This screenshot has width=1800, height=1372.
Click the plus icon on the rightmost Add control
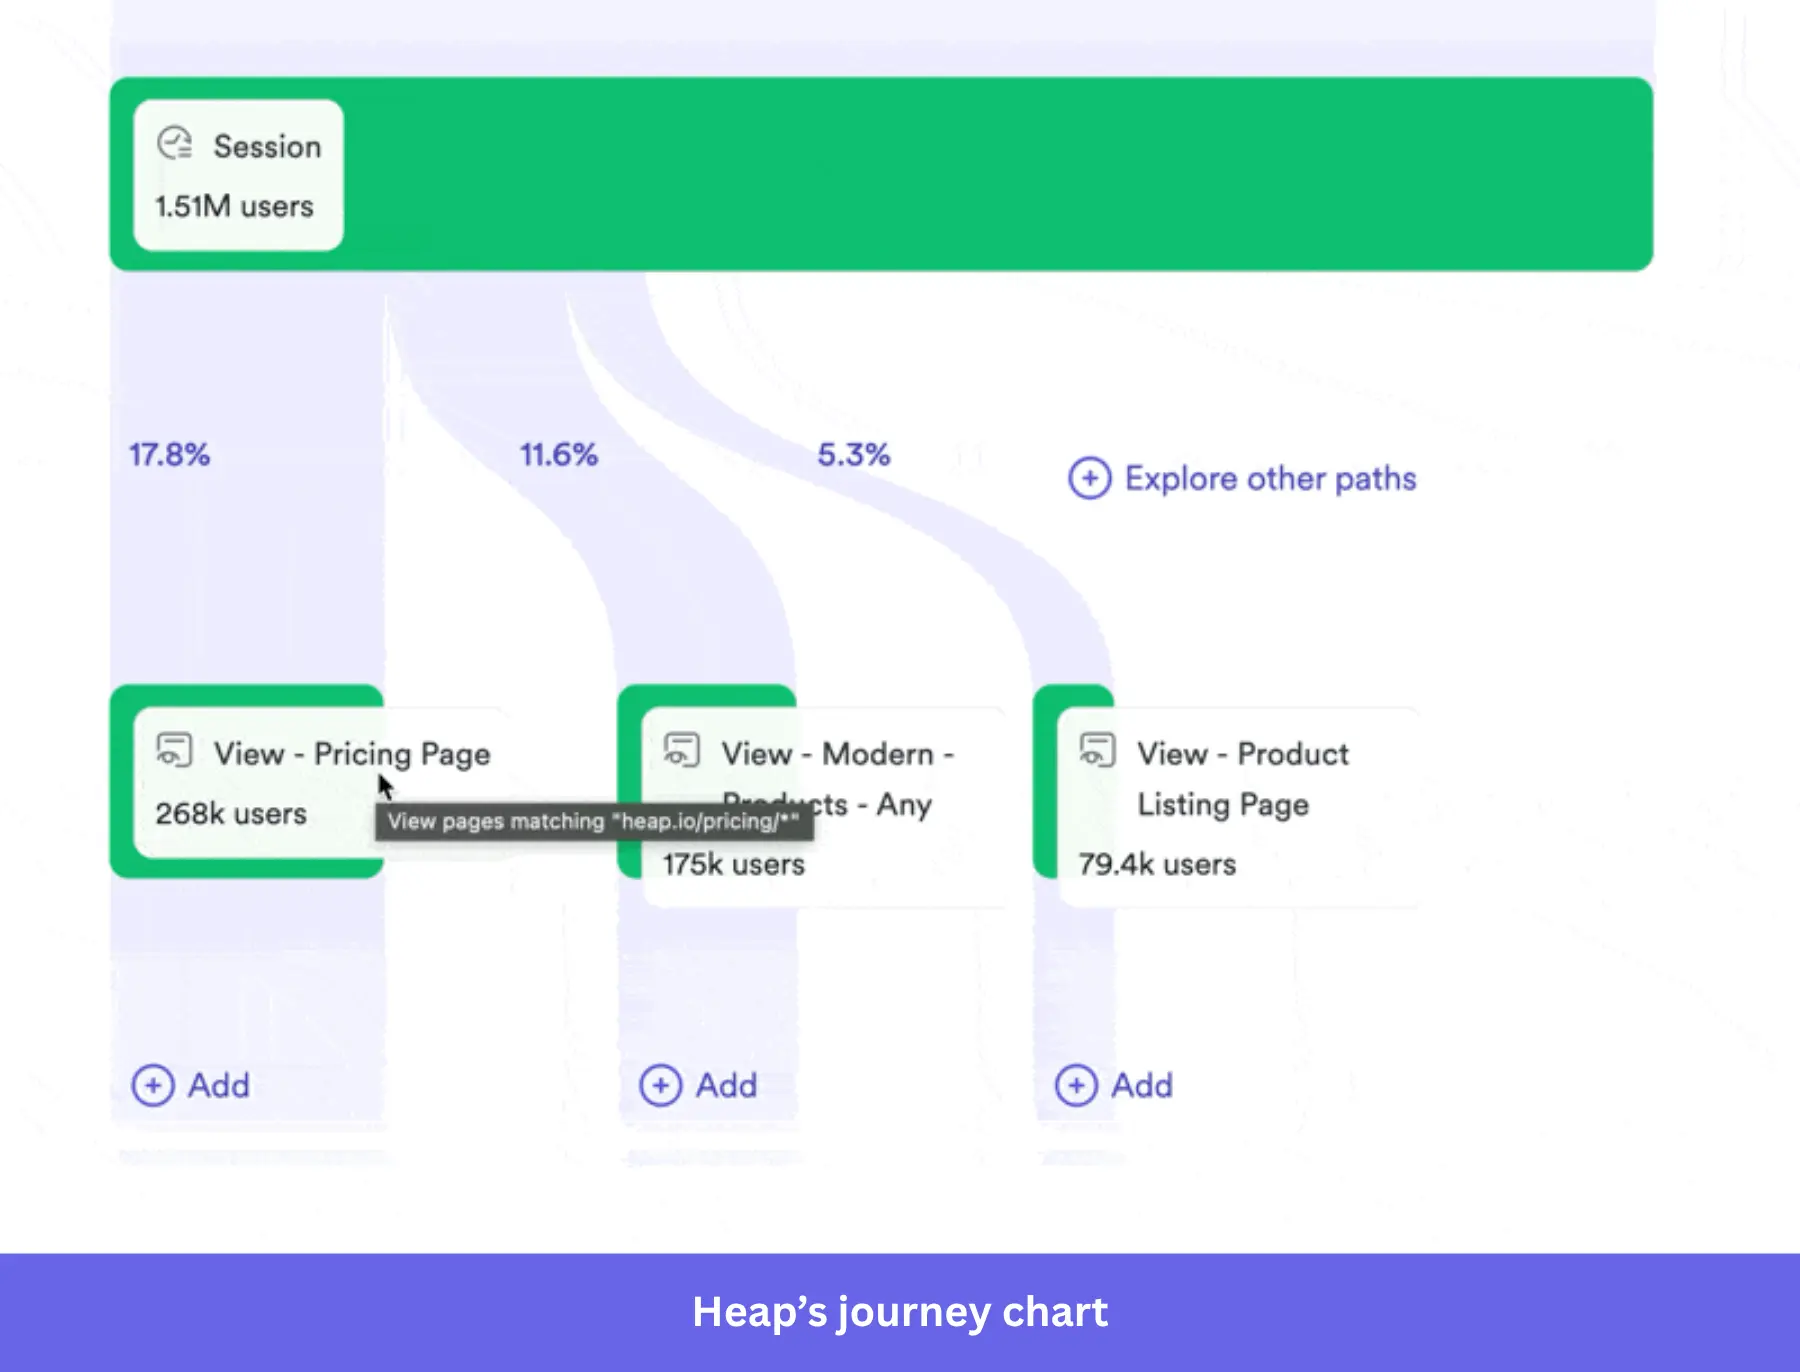(1076, 1086)
